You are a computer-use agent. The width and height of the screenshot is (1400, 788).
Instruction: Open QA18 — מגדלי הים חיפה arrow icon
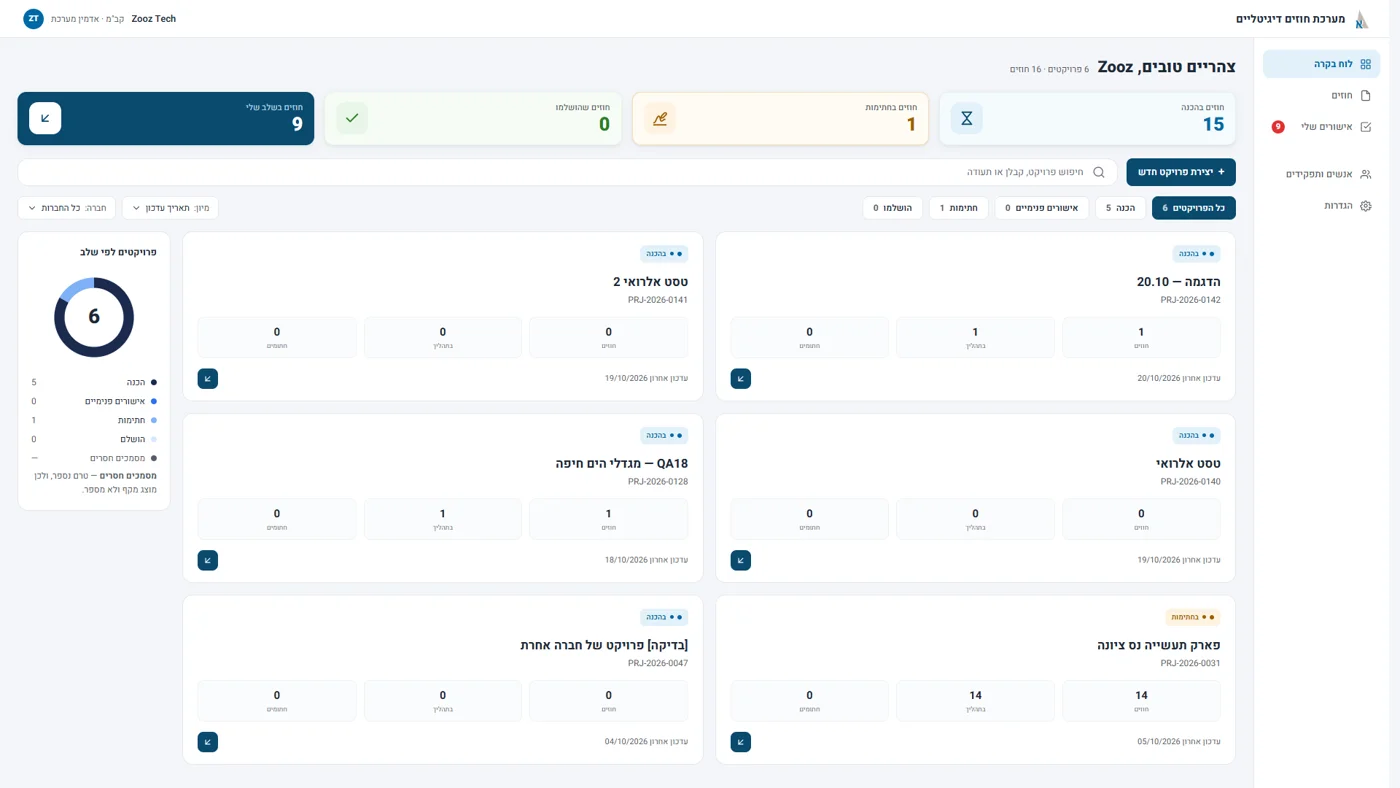(x=208, y=561)
